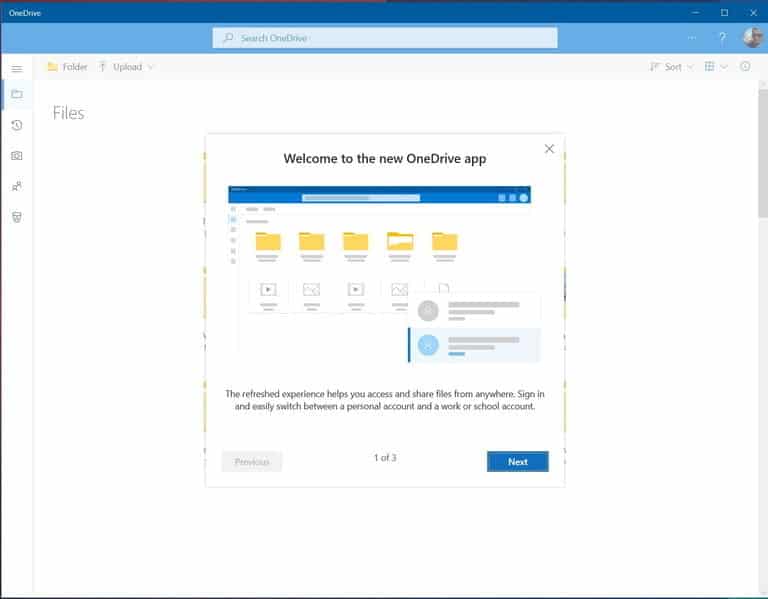768x599 pixels.
Task: Focus the Search OneDrive field
Action: pos(385,38)
